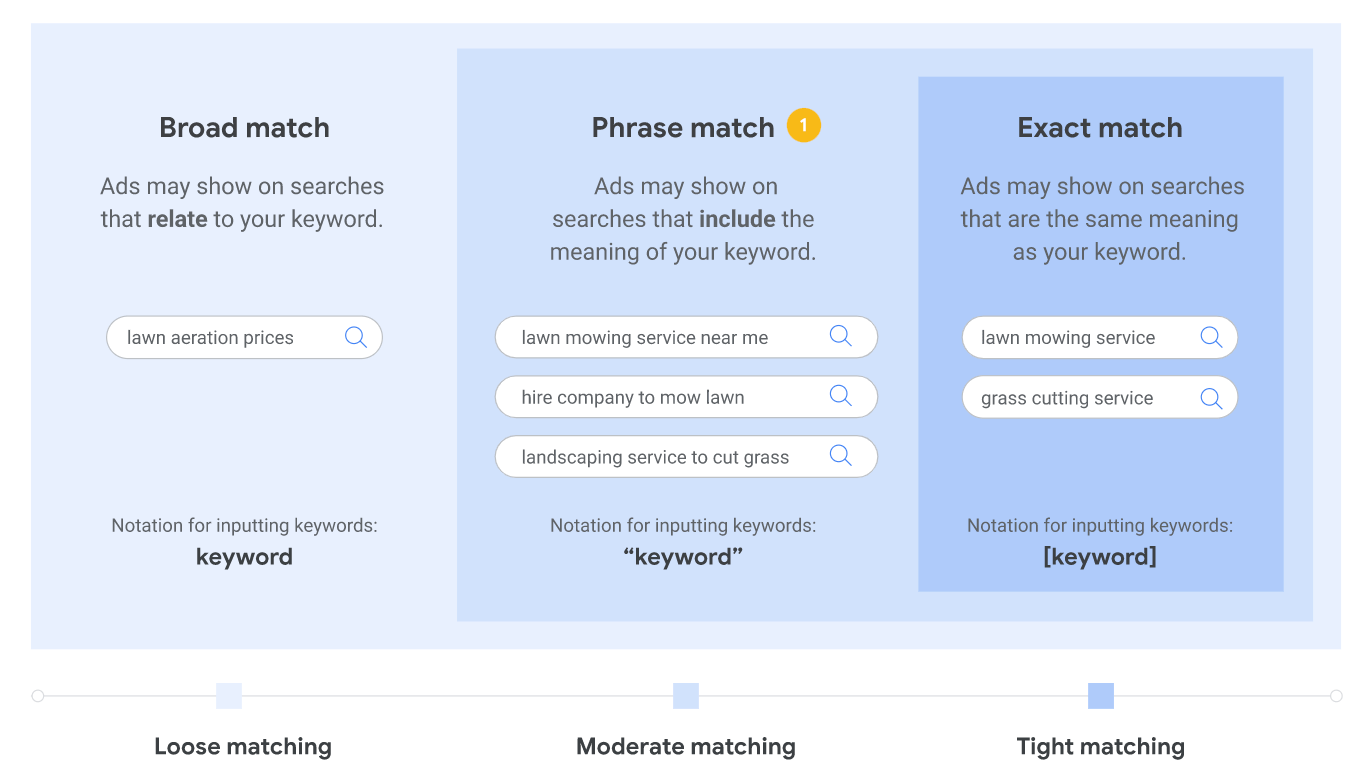1370x776 pixels.
Task: Click the right end circle of the matching scale
Action: coord(1336,696)
